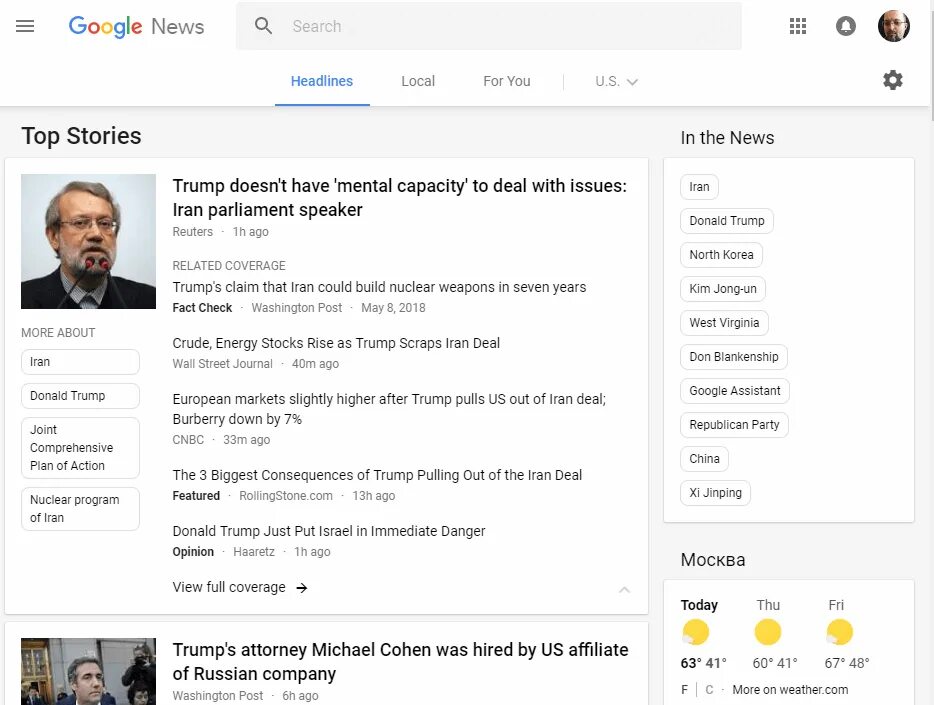
Task: Open the hamburger main menu
Action: [25, 26]
